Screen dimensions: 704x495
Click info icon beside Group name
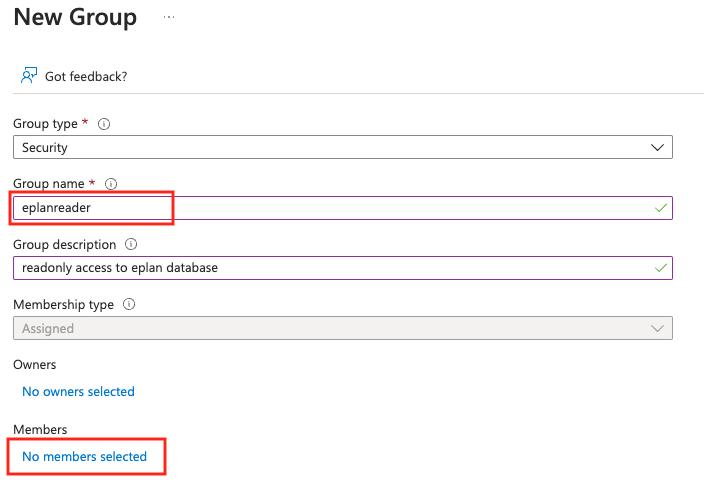(111, 184)
